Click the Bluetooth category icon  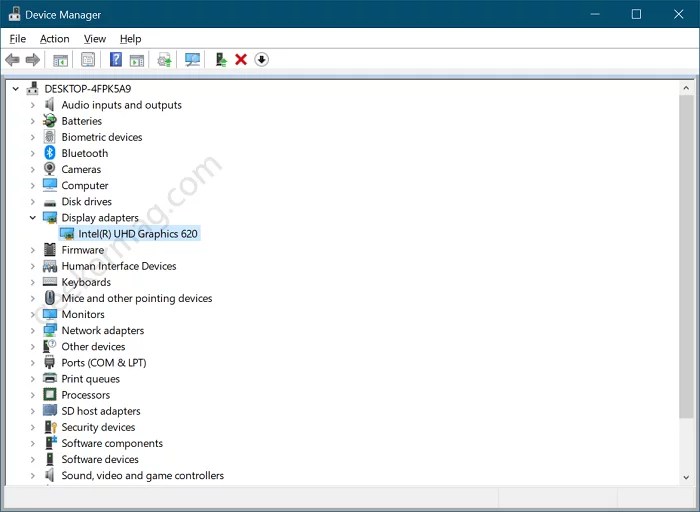(50, 153)
